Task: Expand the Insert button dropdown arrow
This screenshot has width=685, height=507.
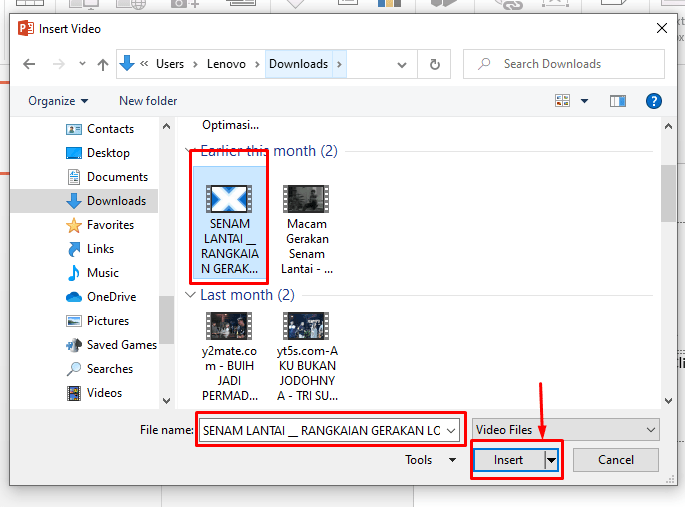Action: pyautogui.click(x=551, y=460)
